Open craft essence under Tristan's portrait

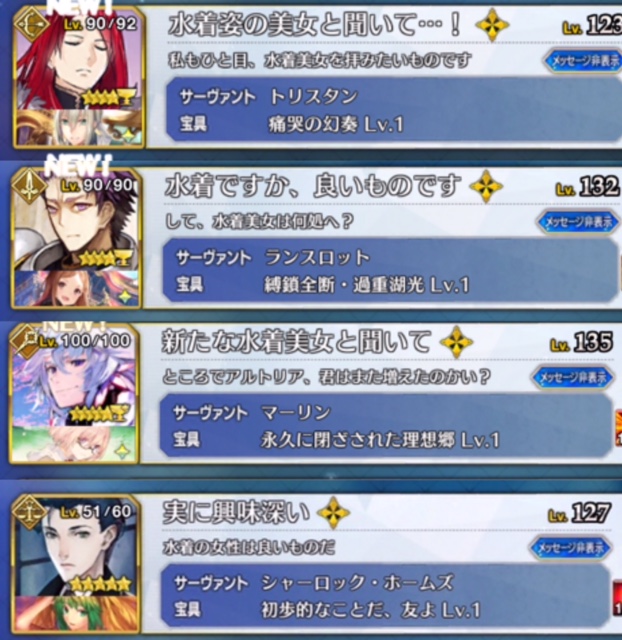79,127
